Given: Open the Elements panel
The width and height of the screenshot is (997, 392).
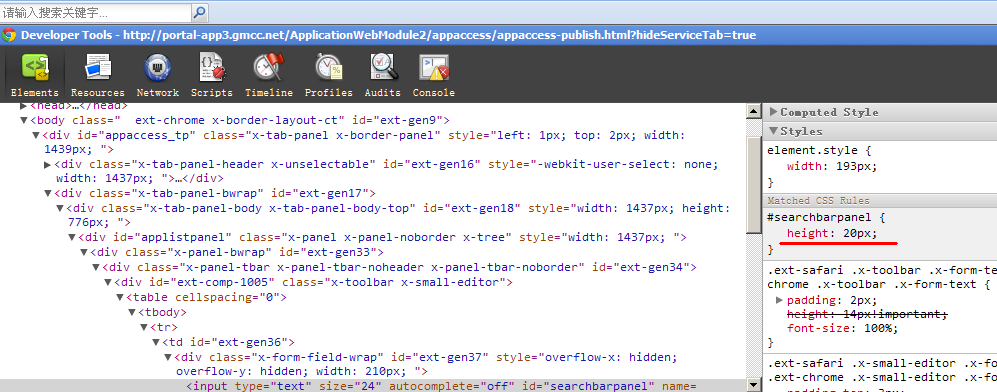Looking at the screenshot, I should [34, 75].
